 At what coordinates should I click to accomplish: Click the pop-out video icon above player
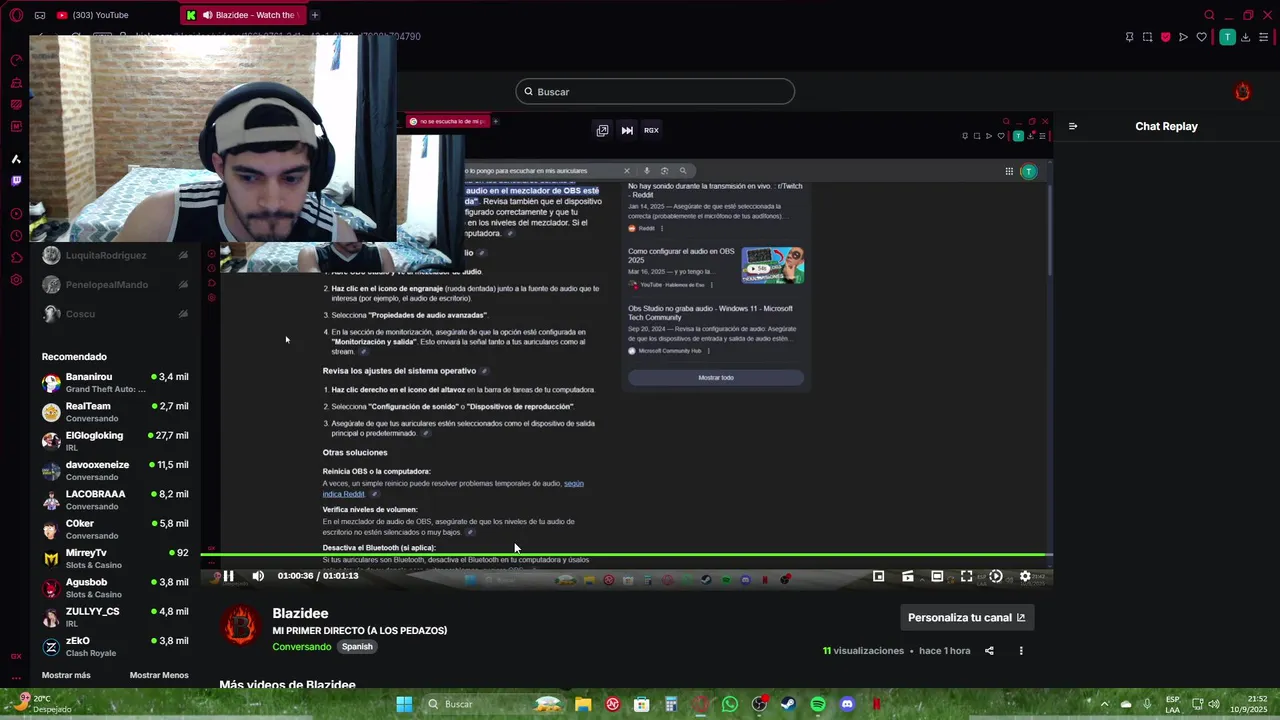[x=602, y=130]
